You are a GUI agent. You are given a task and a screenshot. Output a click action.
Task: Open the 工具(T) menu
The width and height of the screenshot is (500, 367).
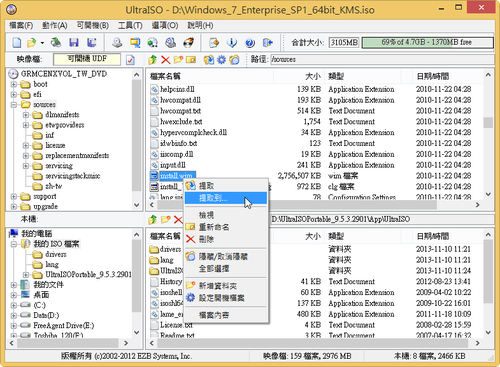(130, 25)
